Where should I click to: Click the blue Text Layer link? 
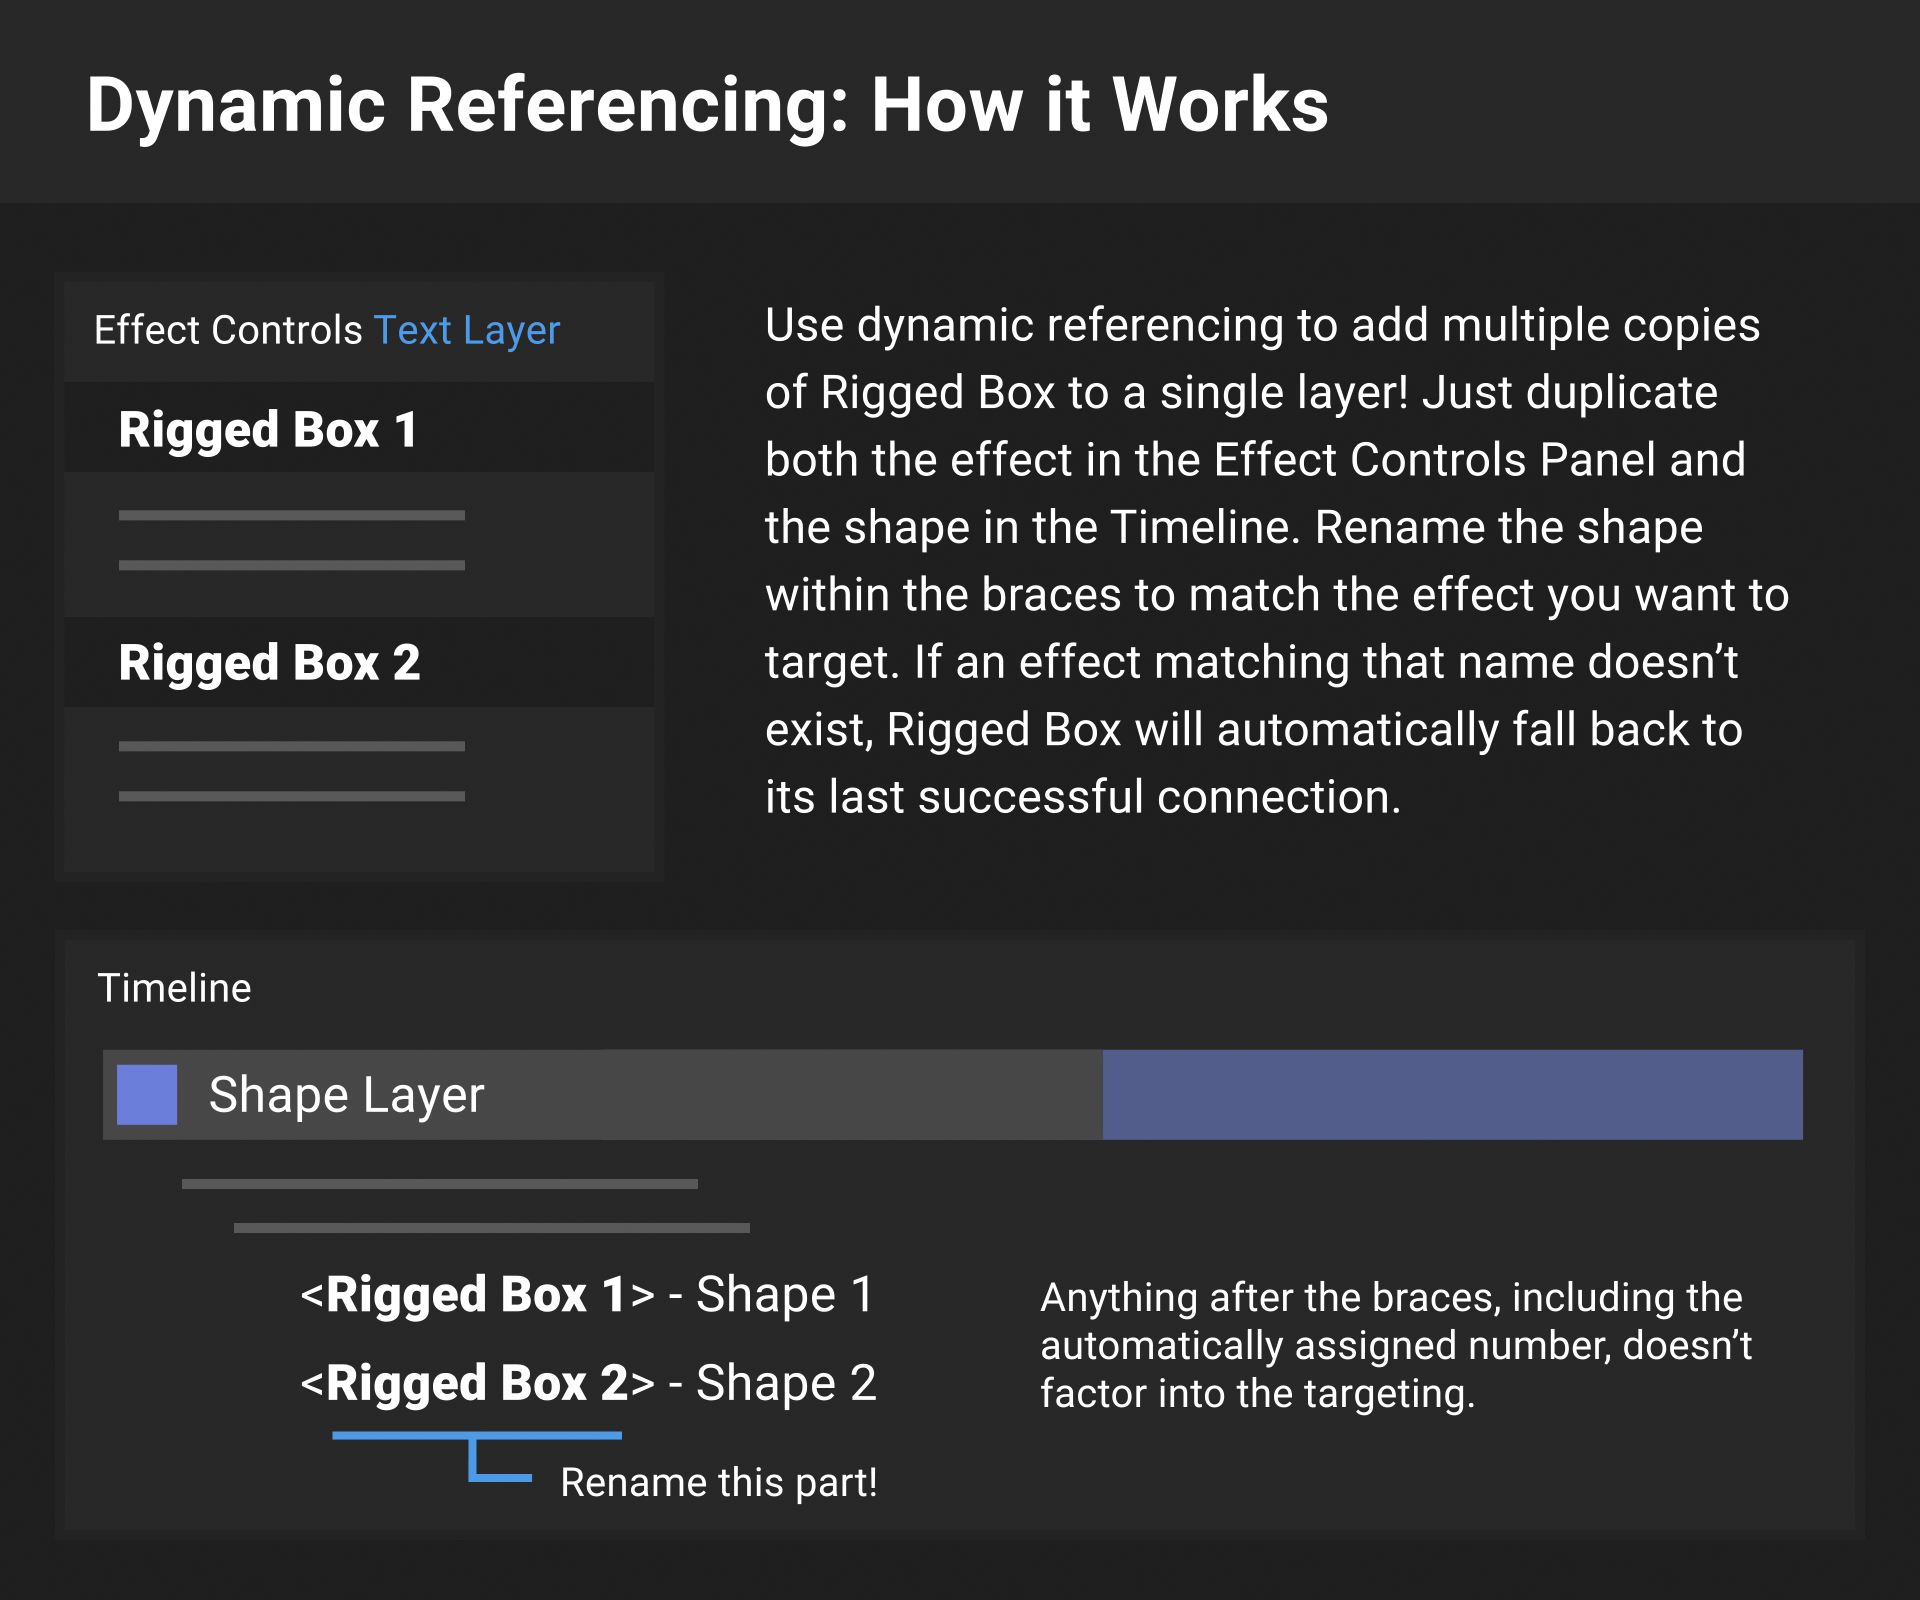(x=466, y=330)
